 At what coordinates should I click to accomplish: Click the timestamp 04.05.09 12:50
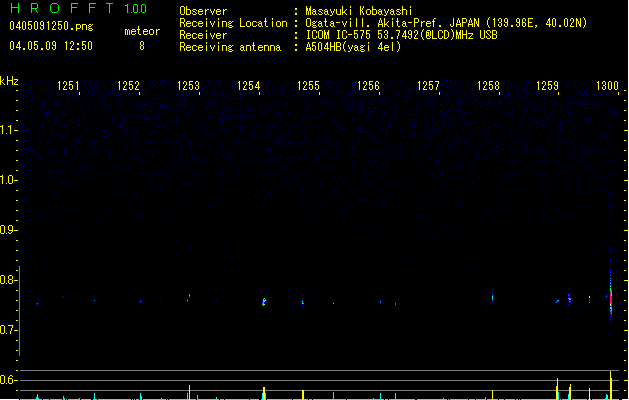point(51,46)
